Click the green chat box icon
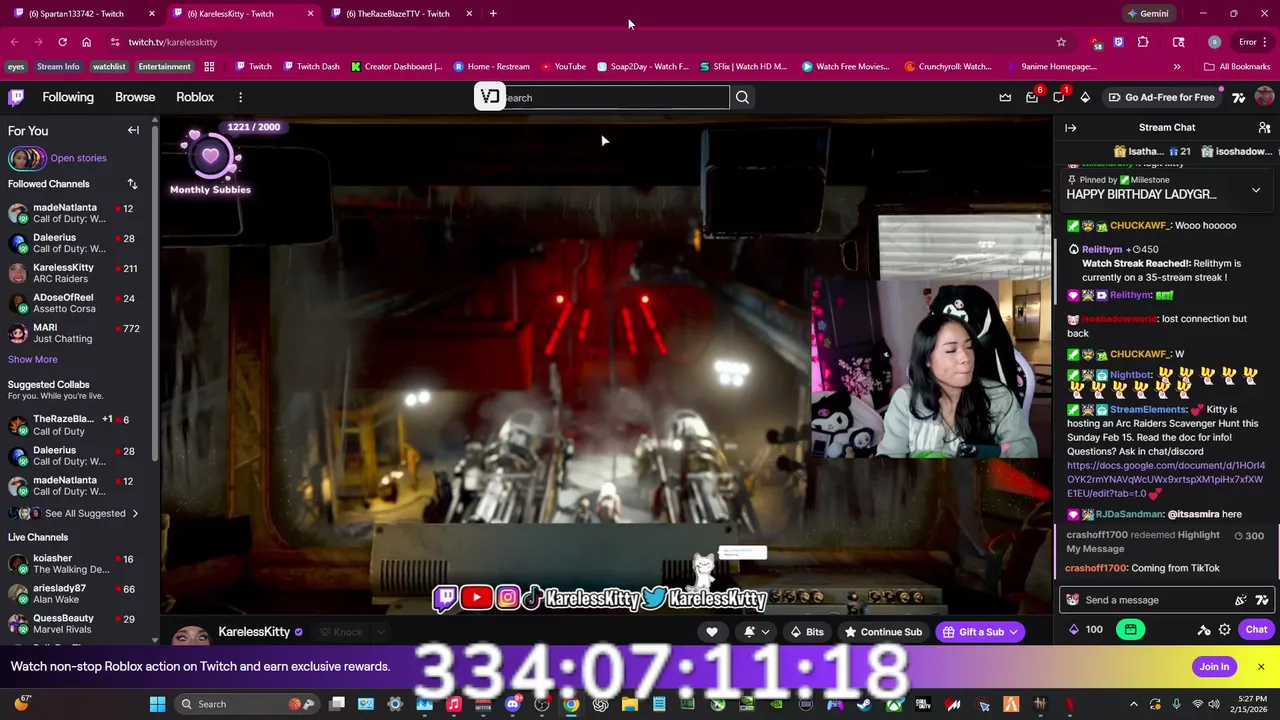The image size is (1280, 720). click(x=1130, y=630)
